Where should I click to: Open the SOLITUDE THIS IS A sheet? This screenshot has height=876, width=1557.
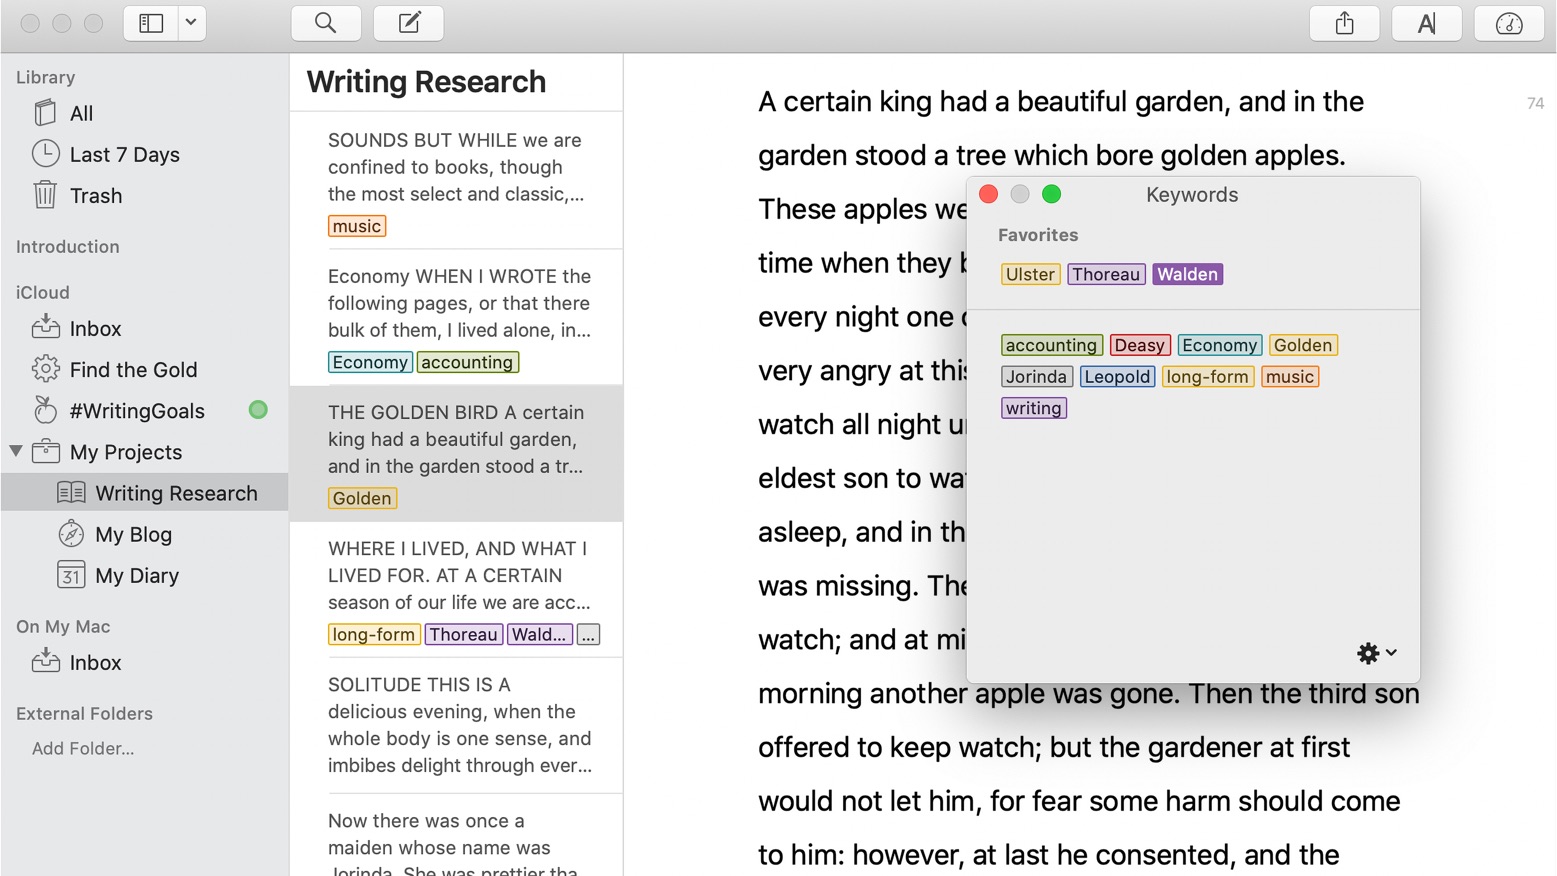point(456,725)
